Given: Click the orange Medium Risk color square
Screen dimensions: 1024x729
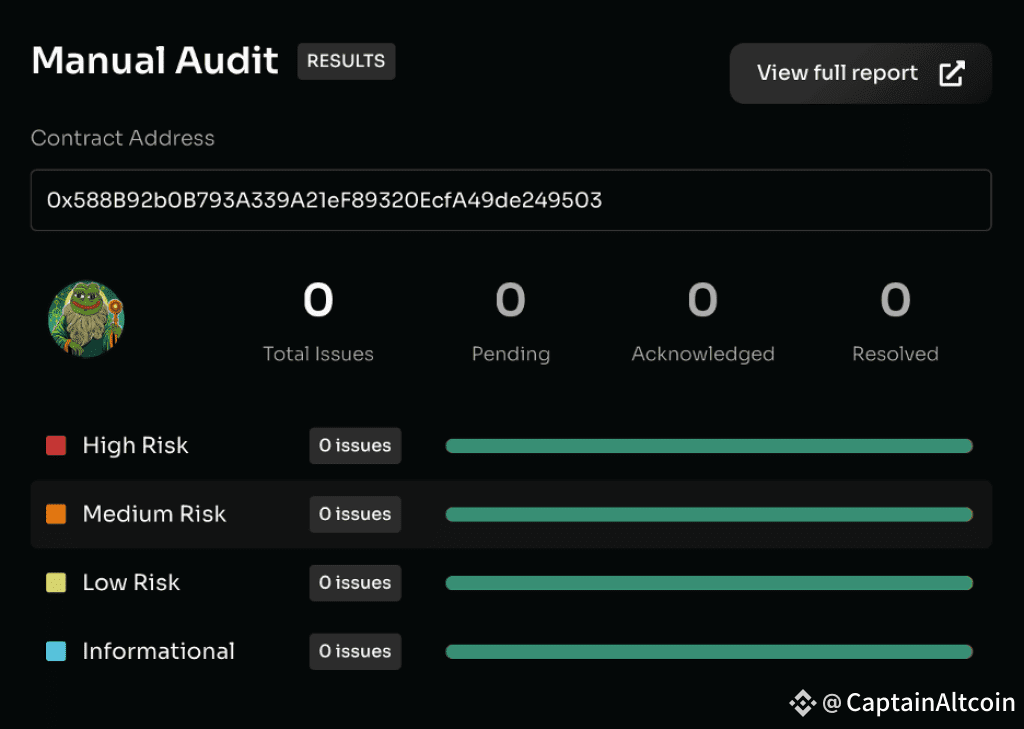Looking at the screenshot, I should coord(56,514).
